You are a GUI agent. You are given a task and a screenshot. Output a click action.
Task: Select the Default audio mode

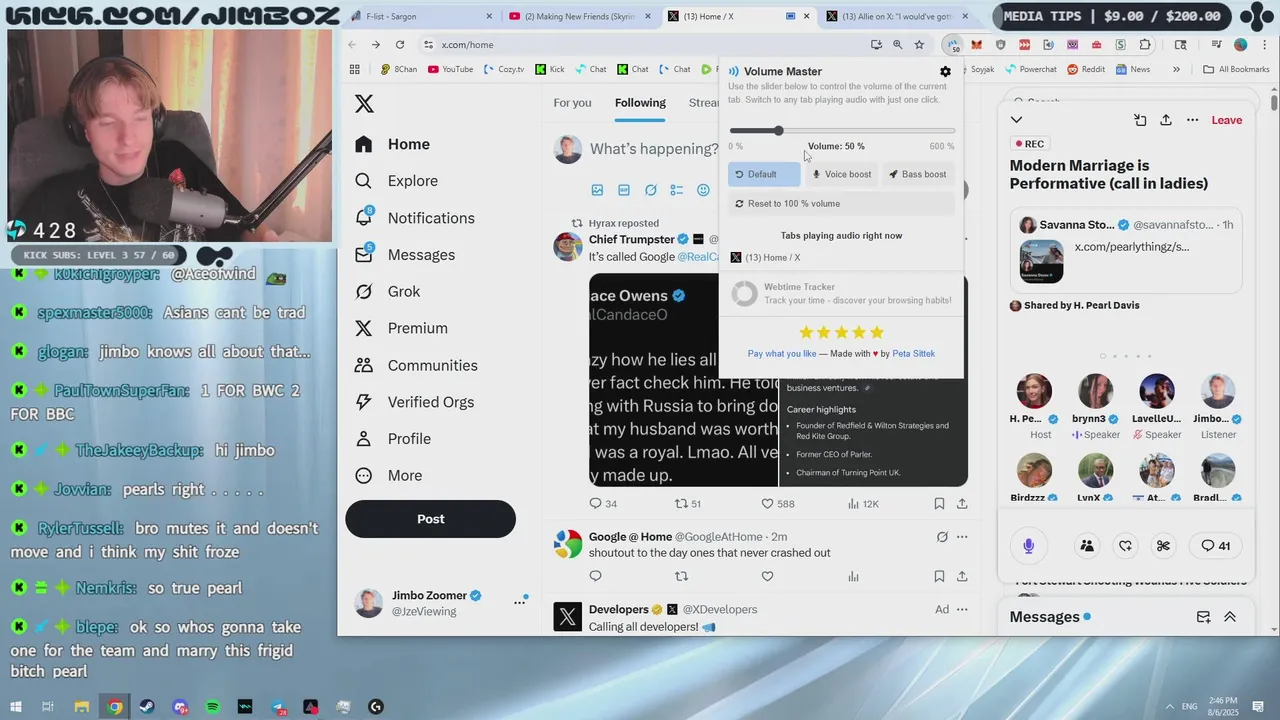point(764,174)
